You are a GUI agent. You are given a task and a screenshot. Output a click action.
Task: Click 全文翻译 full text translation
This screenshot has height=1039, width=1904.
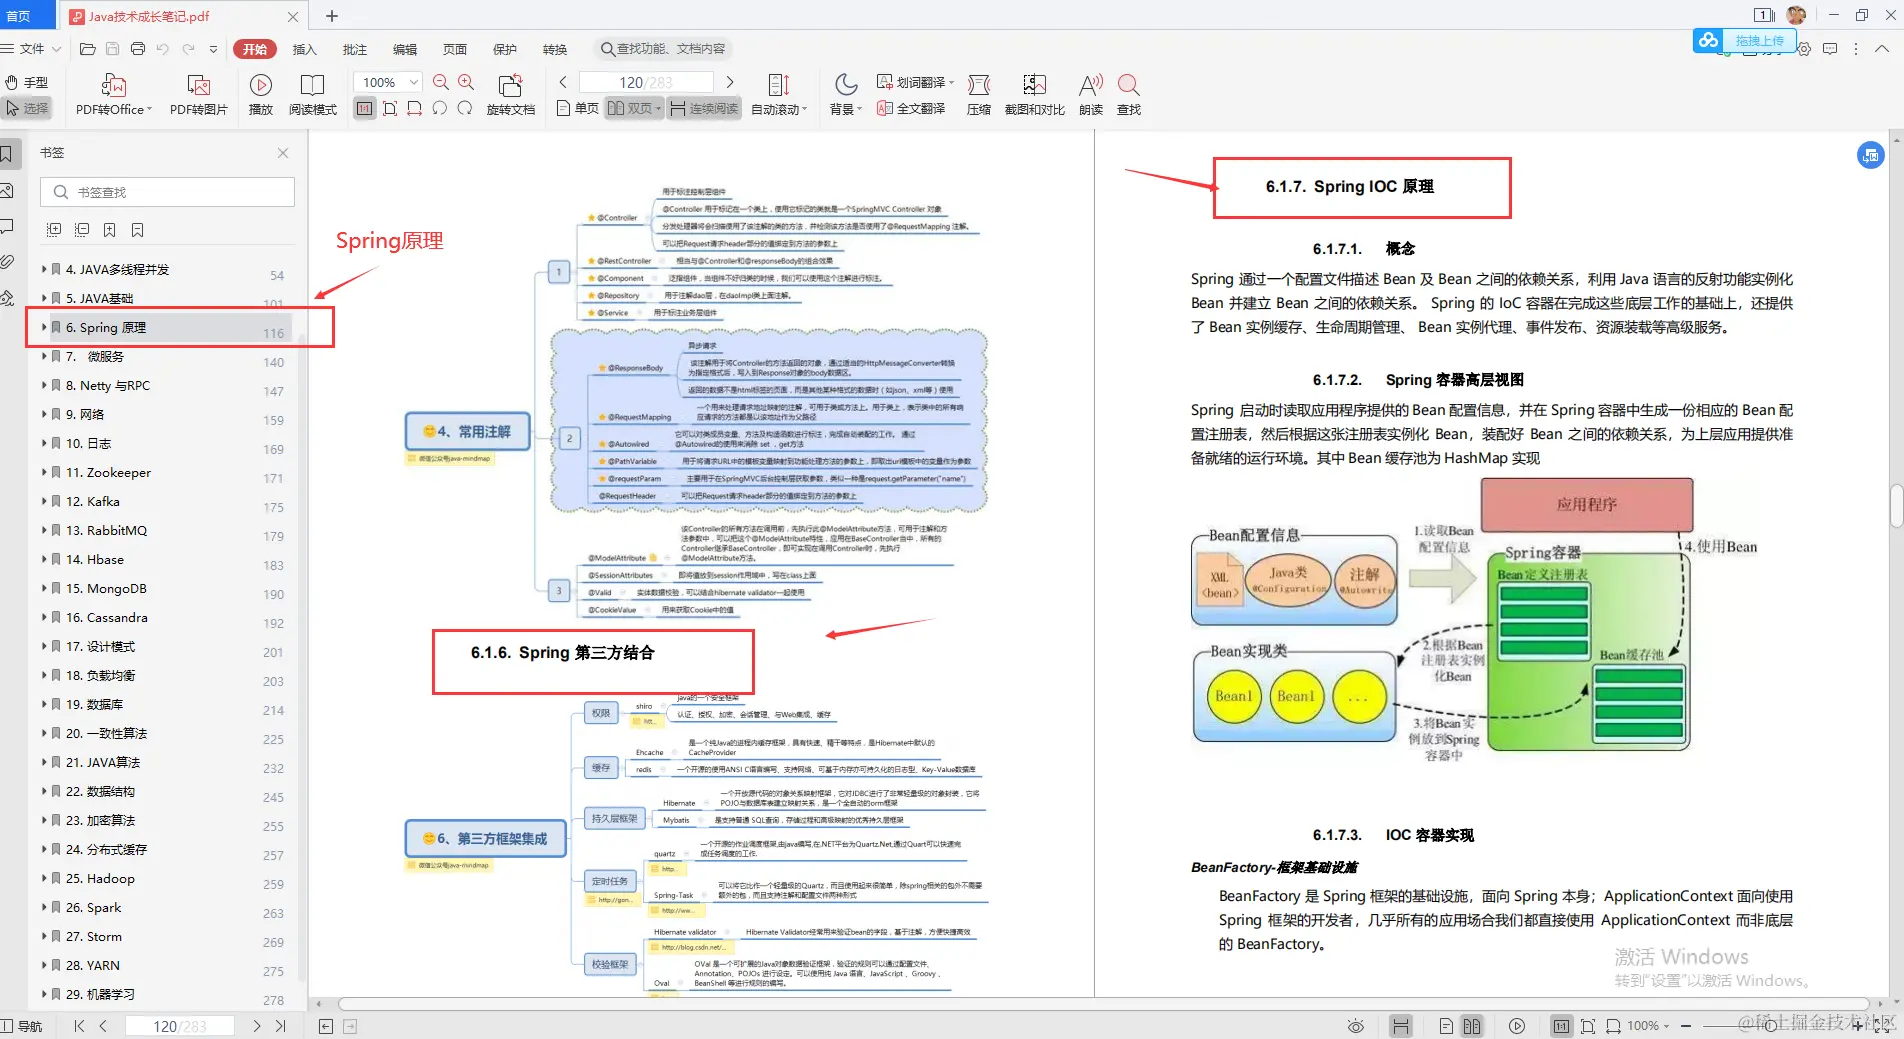tap(911, 108)
